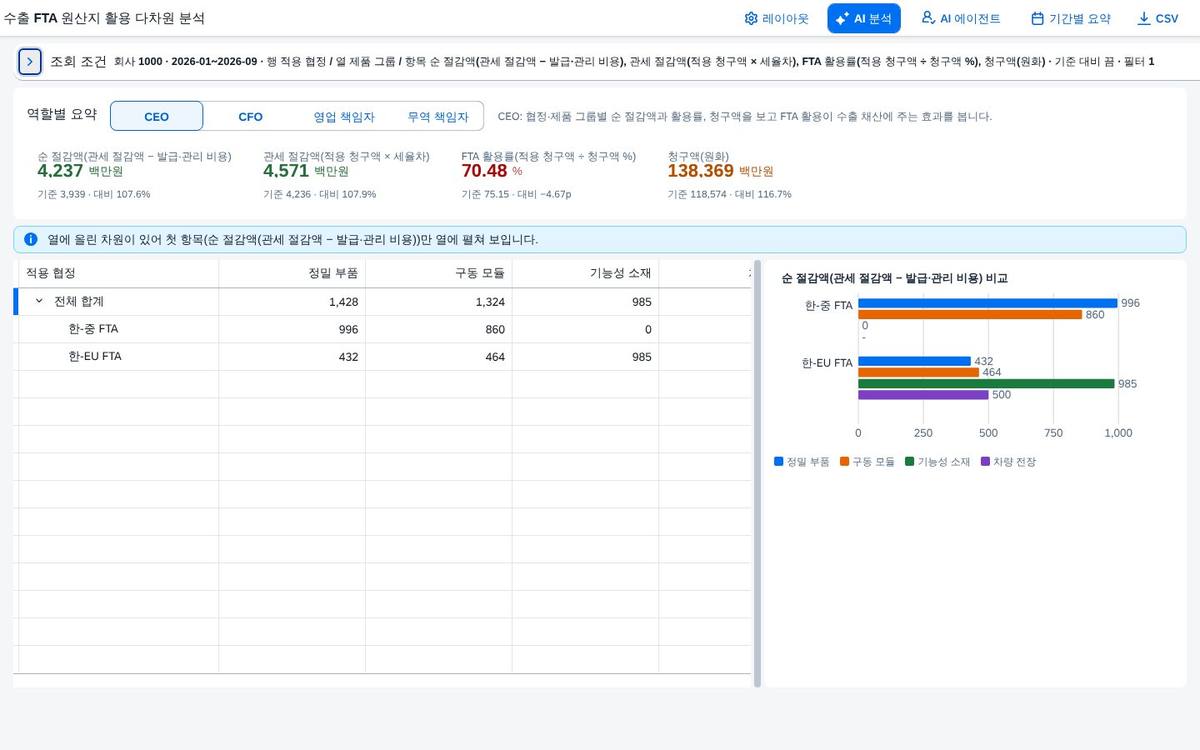Expand the 조회 조건 filter panel
1200x750 pixels.
(30, 61)
